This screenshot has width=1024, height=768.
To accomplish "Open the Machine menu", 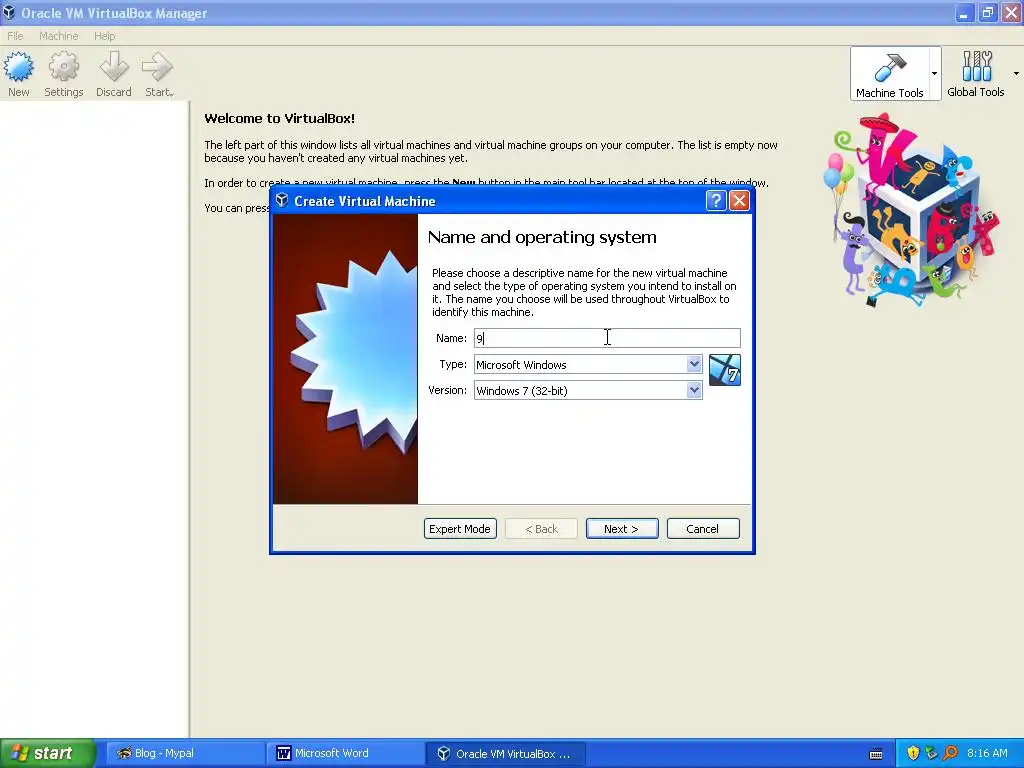I will pos(58,36).
